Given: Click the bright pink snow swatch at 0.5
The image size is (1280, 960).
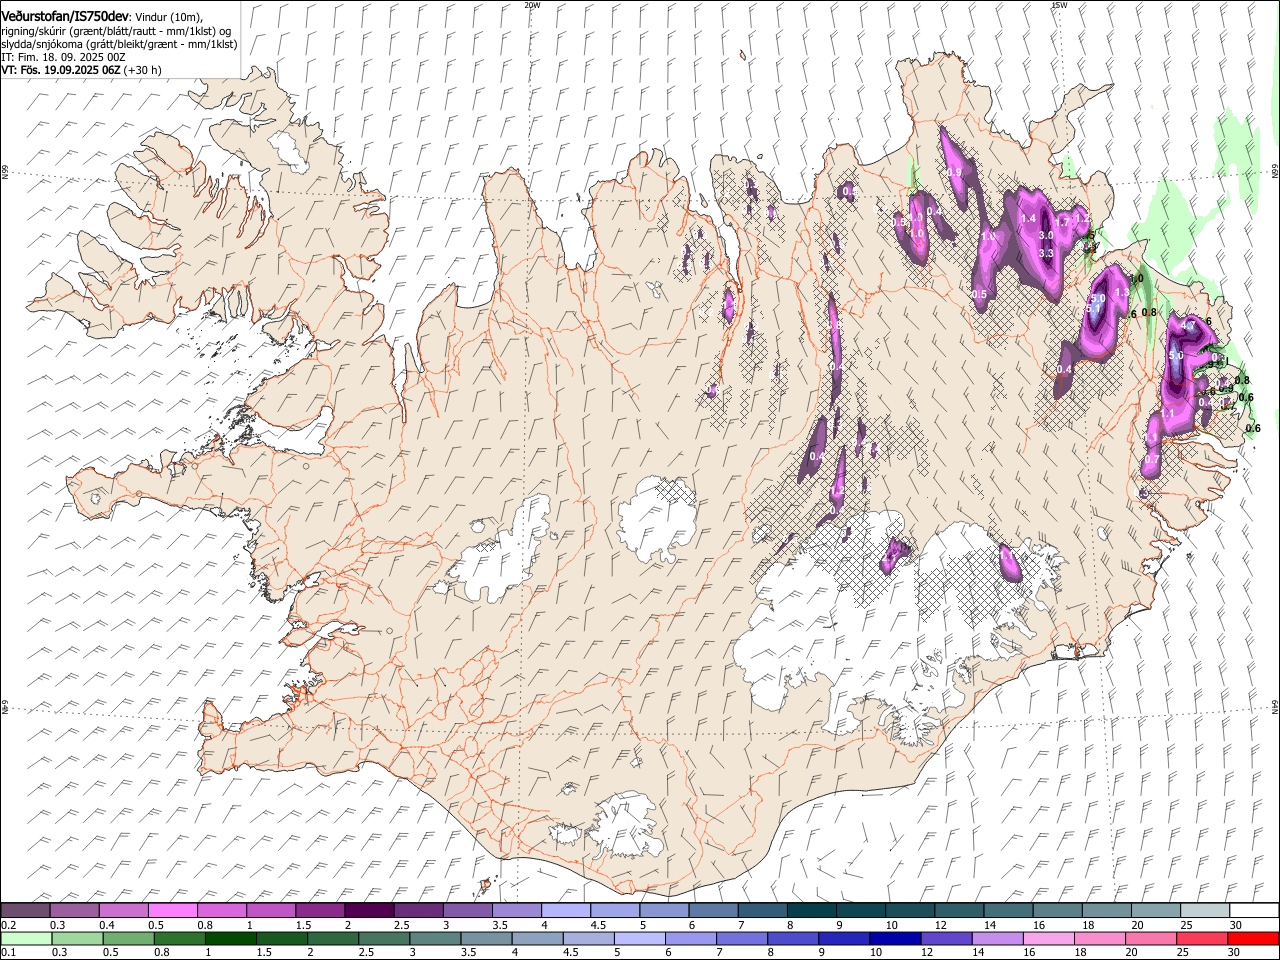Looking at the screenshot, I should click(173, 911).
